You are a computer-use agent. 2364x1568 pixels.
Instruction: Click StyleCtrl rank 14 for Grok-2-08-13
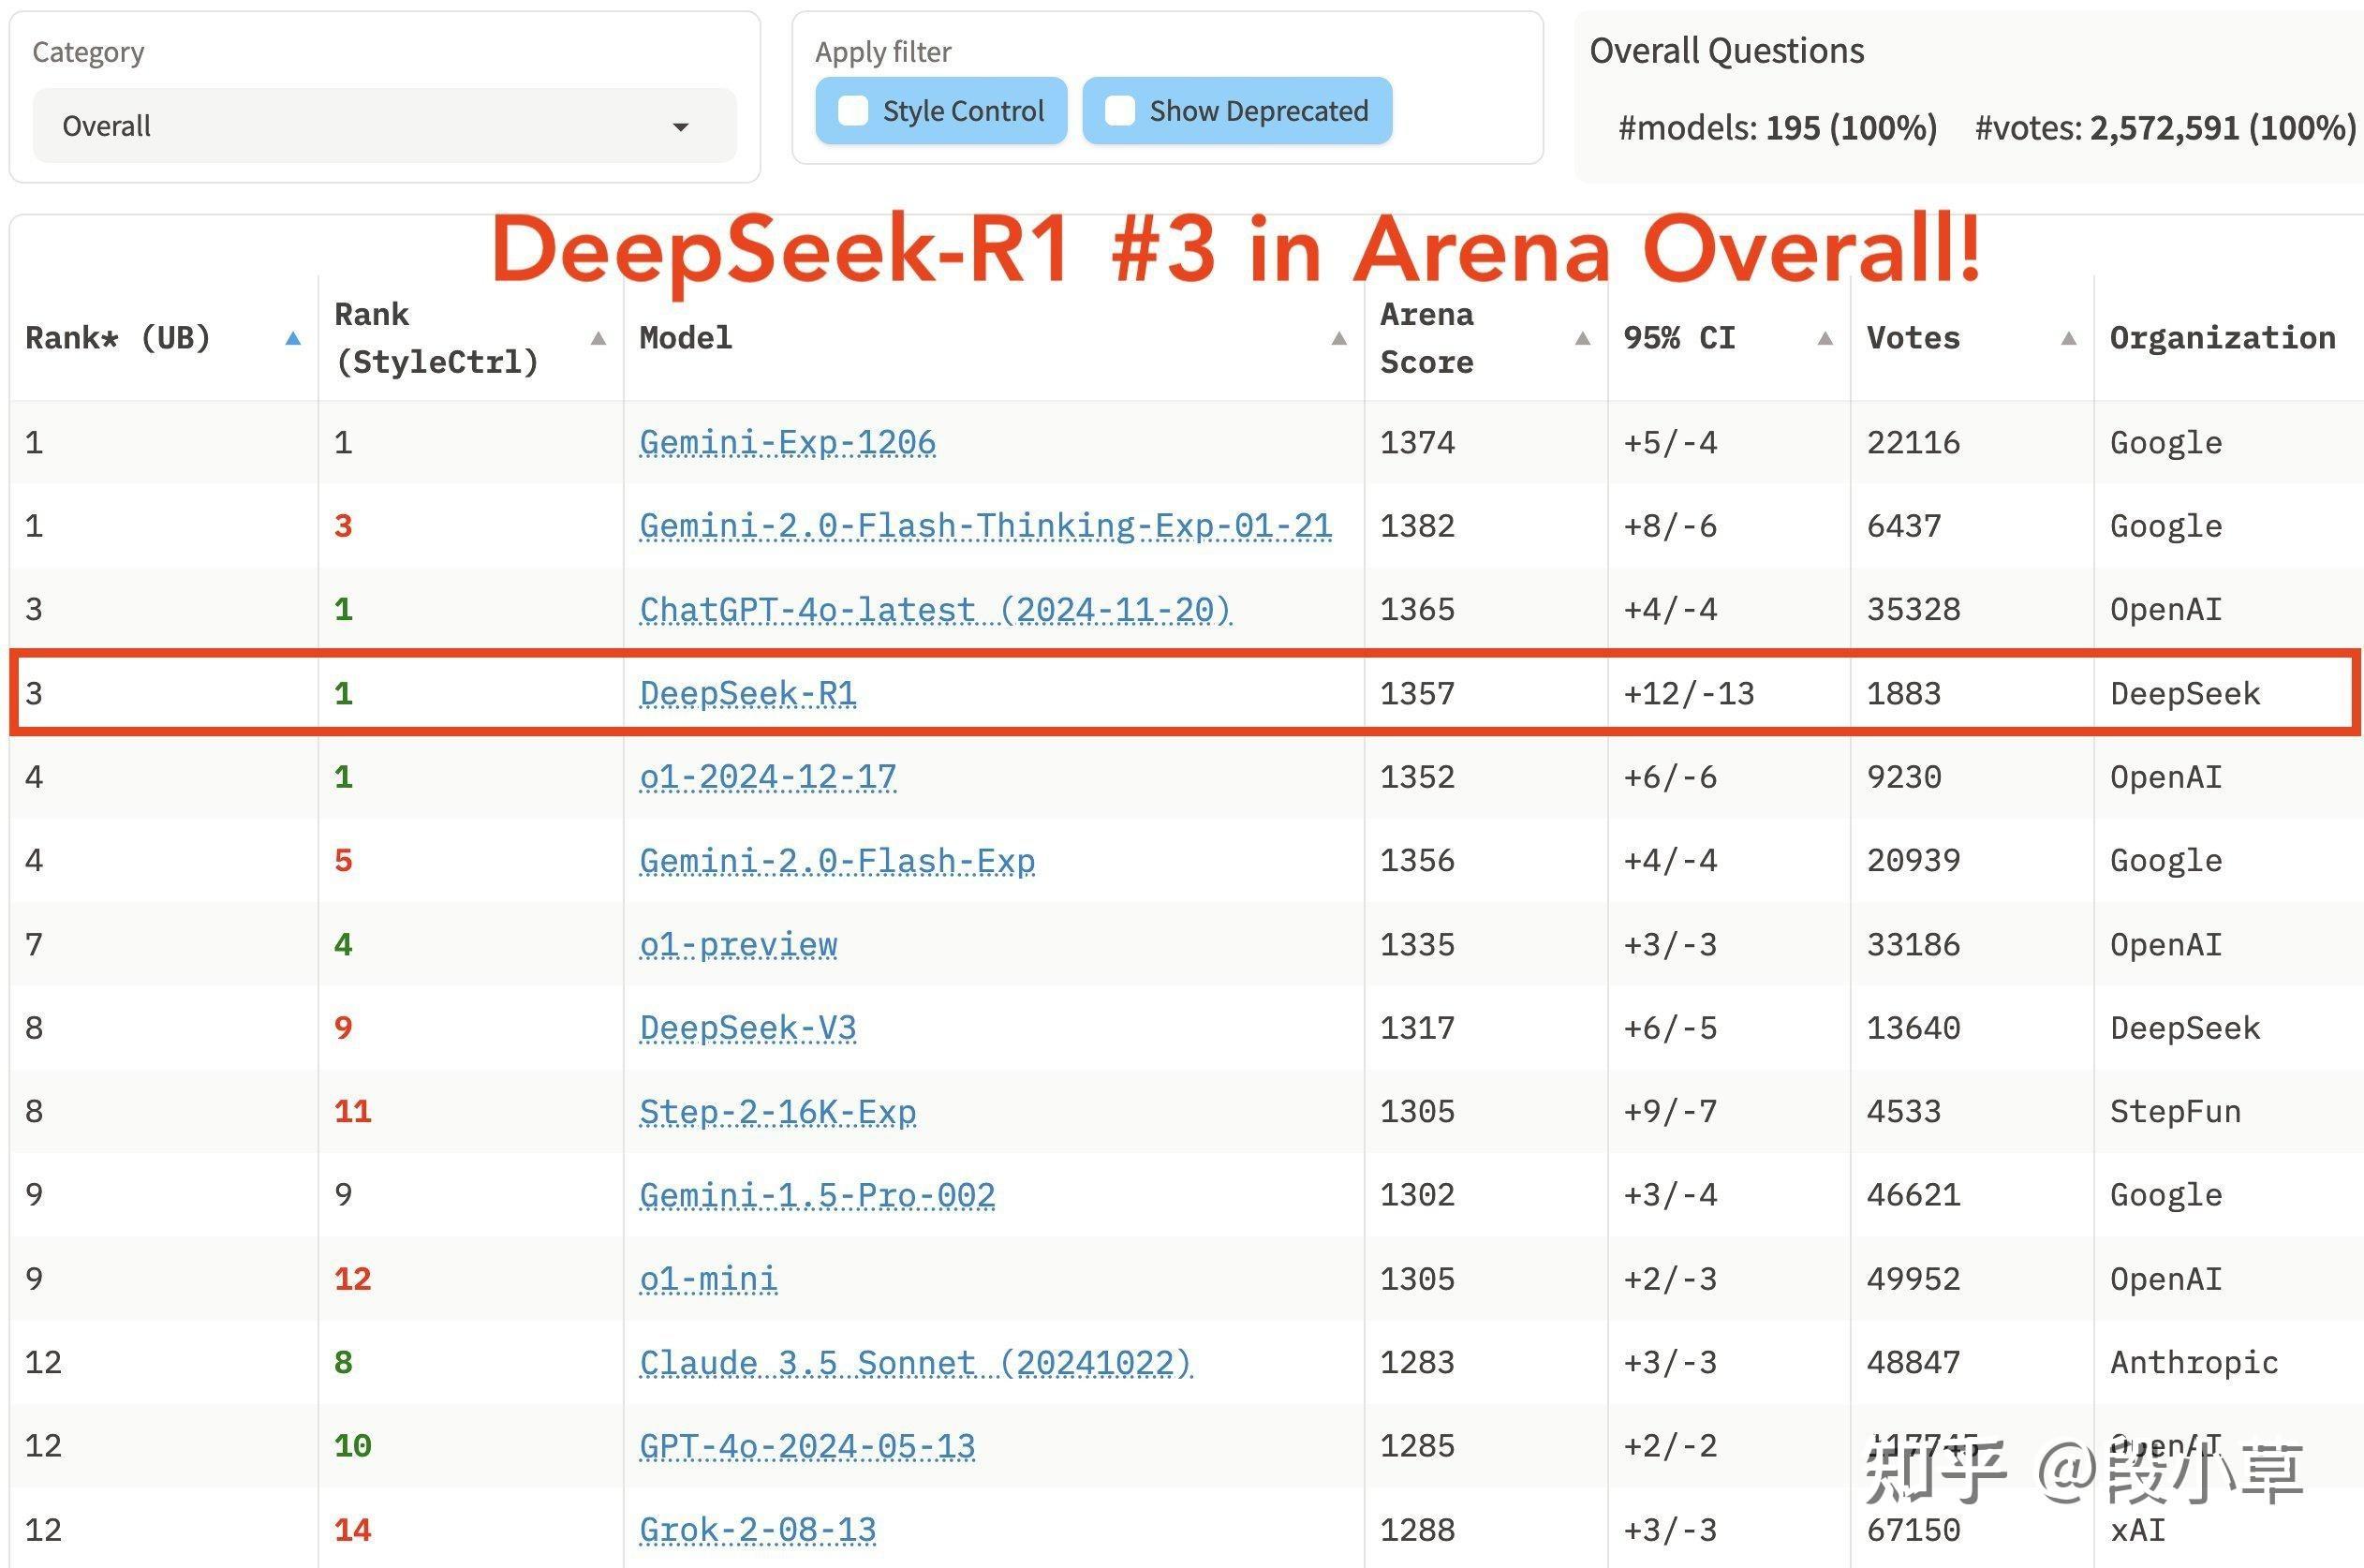click(353, 1530)
